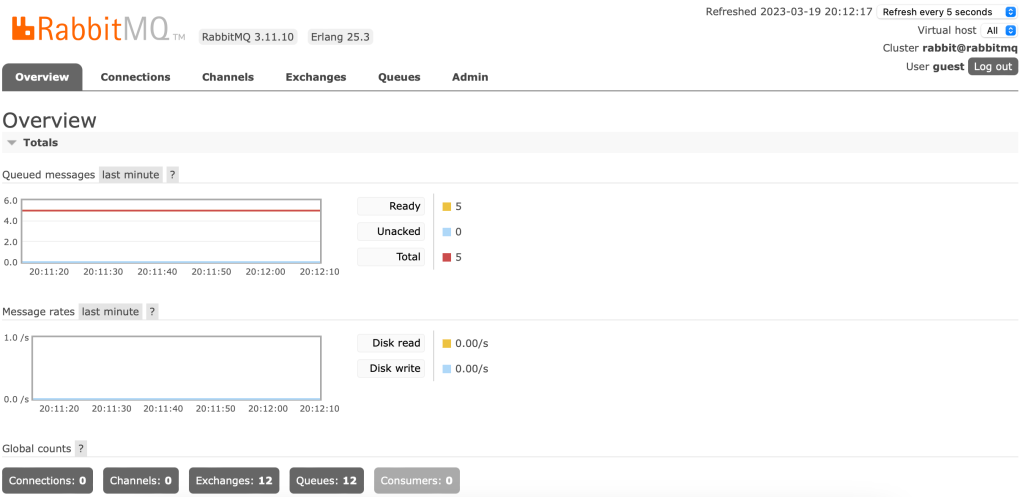This screenshot has height=497, width=1023.
Task: Select the Admin tab
Action: pos(470,77)
